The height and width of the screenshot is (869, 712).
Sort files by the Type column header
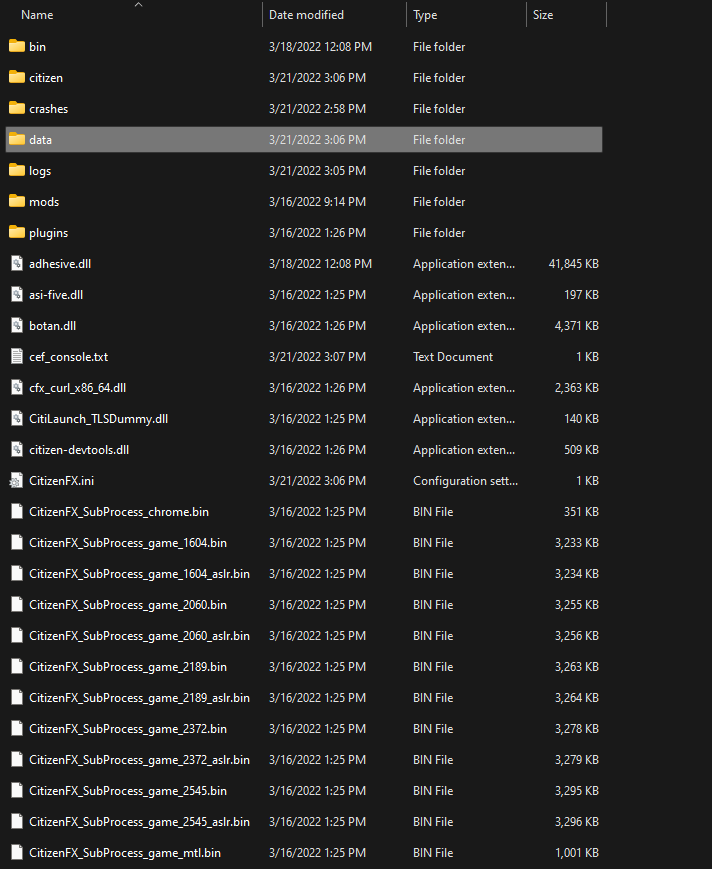[x=425, y=15]
